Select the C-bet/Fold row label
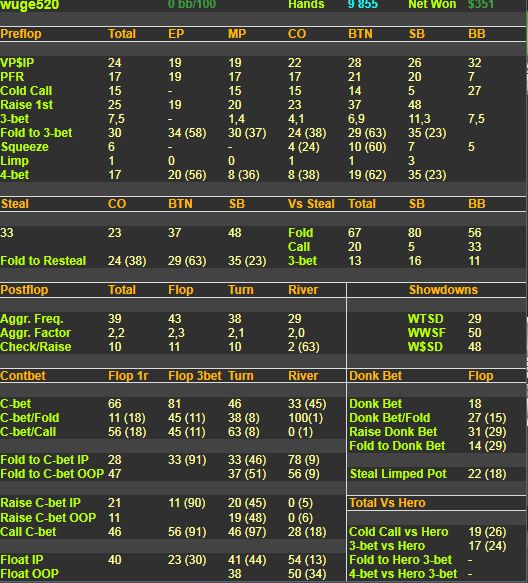This screenshot has width=528, height=583. pyautogui.click(x=30, y=418)
